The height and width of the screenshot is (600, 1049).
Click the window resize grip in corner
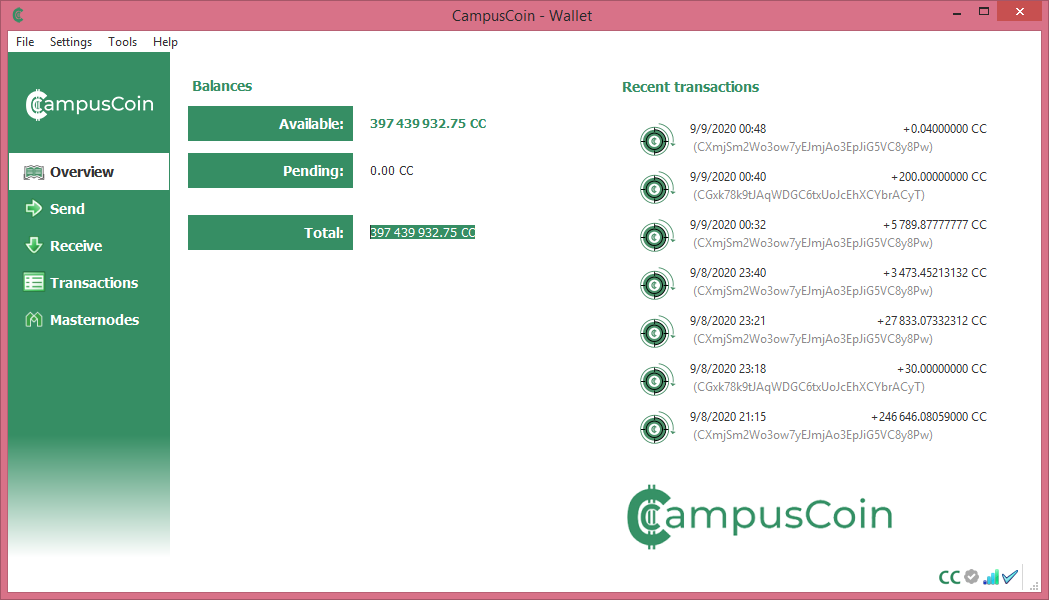[1034, 585]
